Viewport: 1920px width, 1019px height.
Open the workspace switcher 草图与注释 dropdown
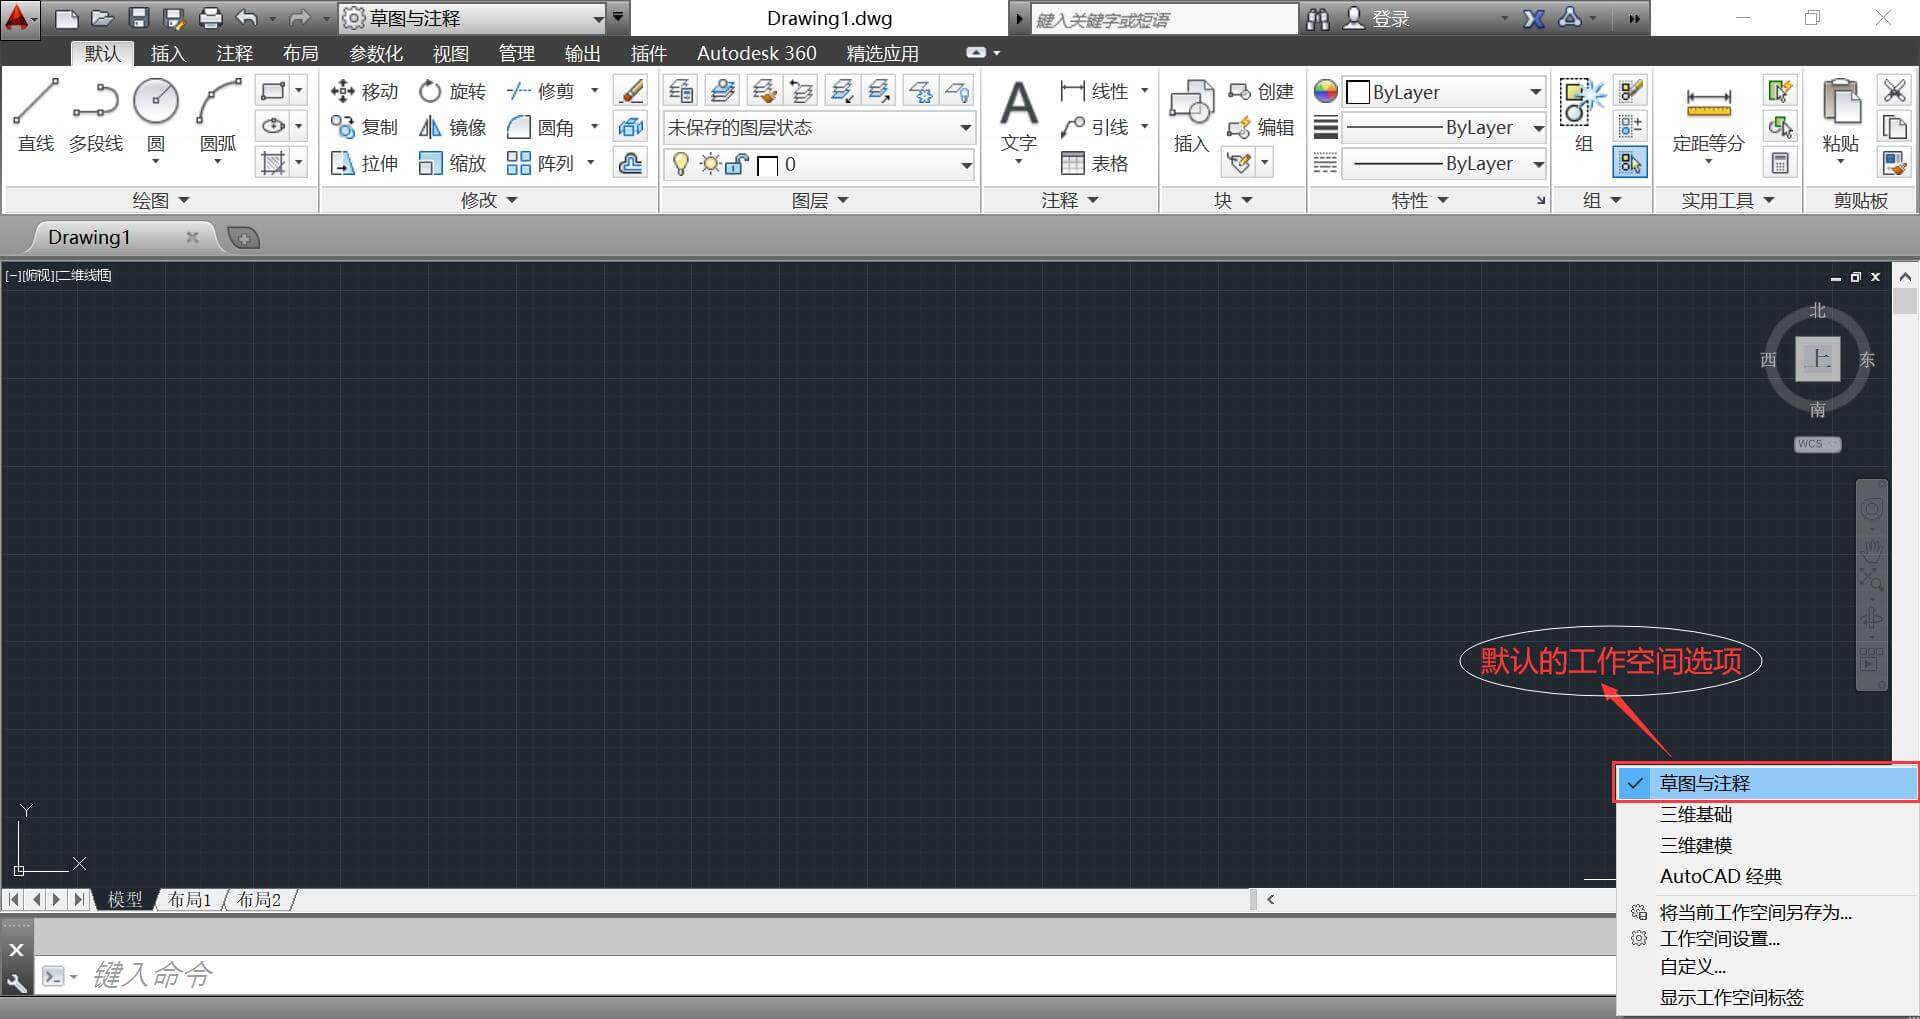pyautogui.click(x=473, y=18)
